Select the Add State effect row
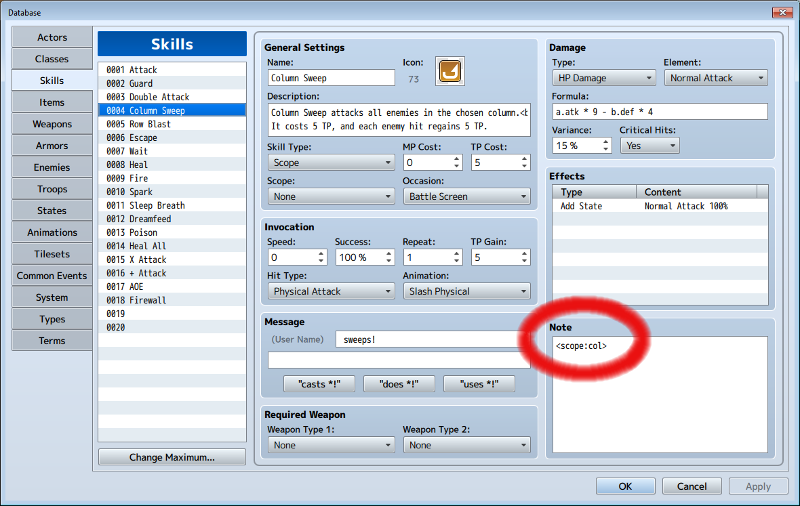This screenshot has width=800, height=506. point(660,206)
